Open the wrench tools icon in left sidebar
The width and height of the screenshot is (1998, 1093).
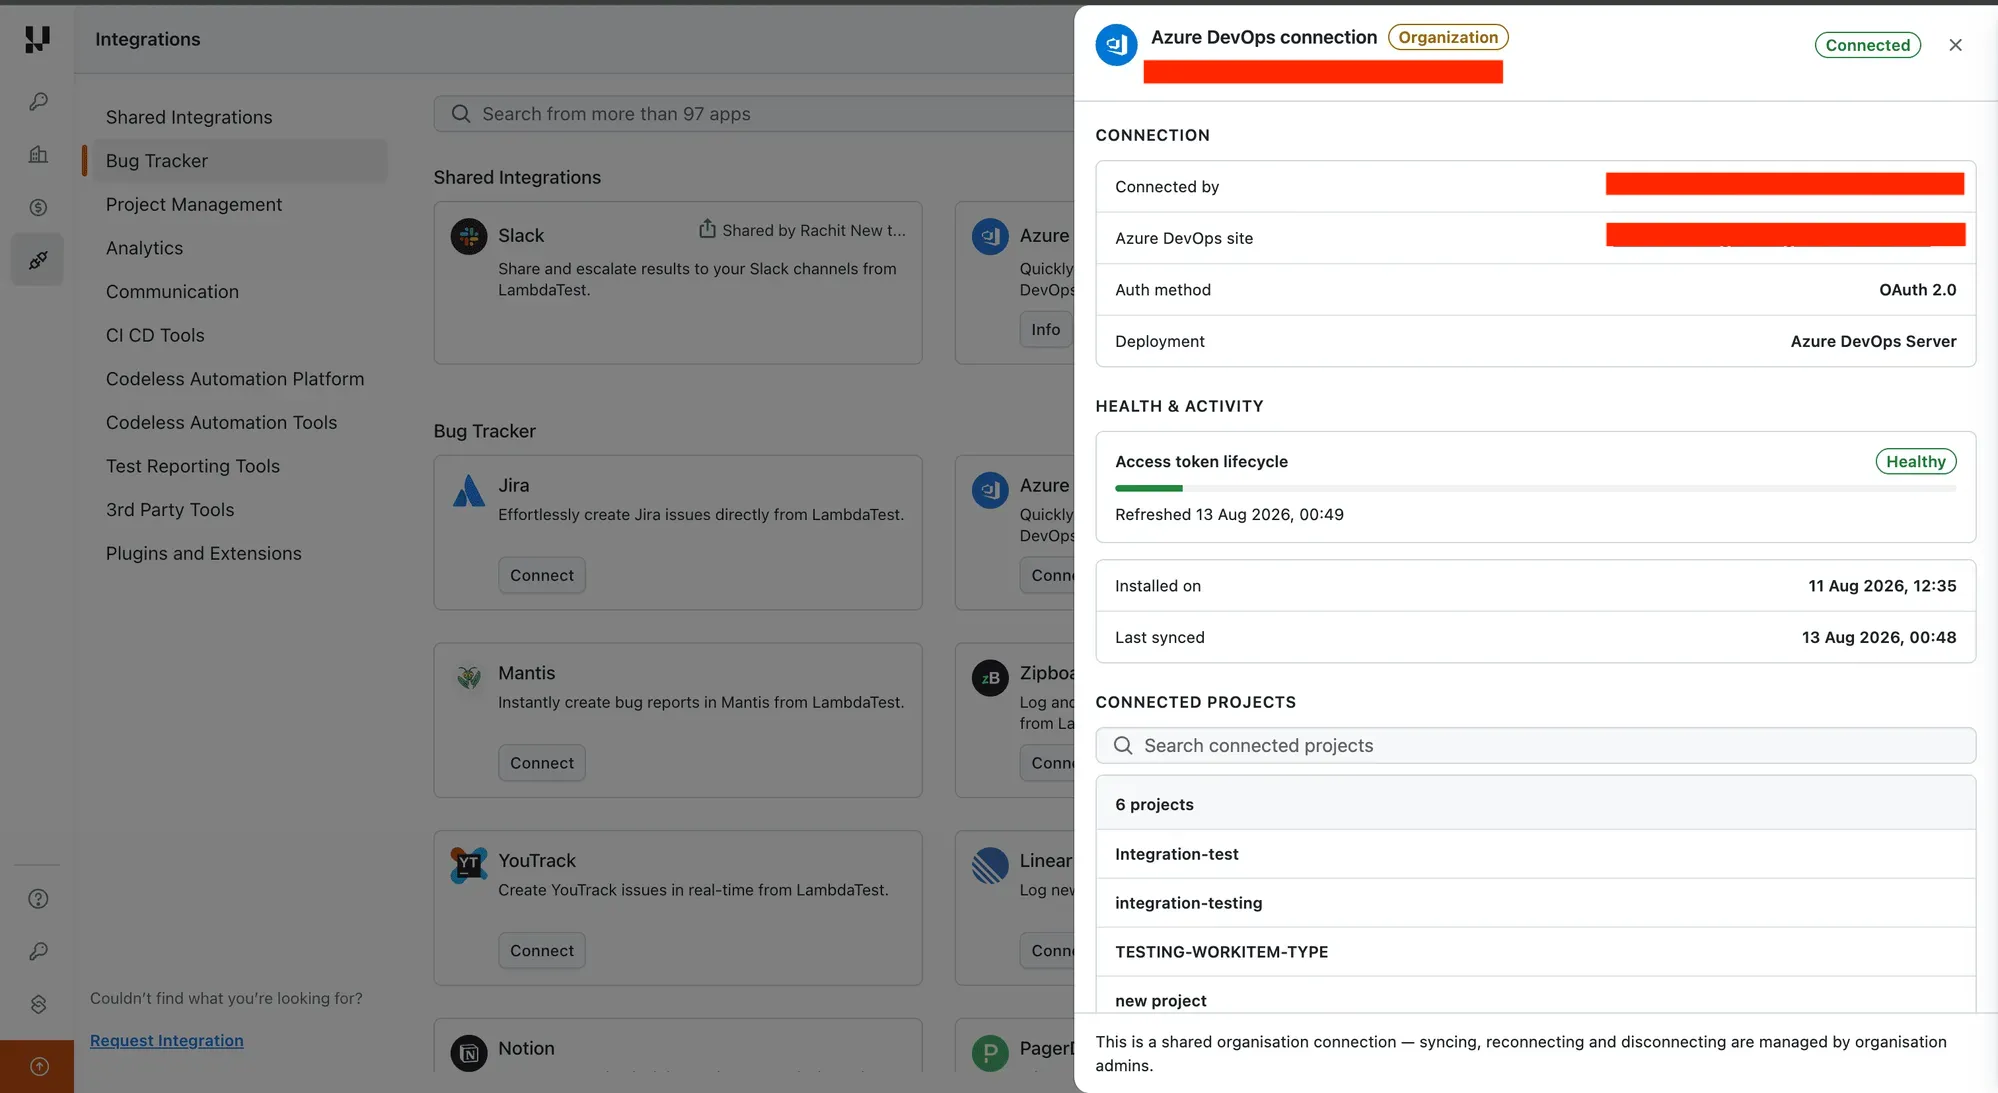point(38,102)
